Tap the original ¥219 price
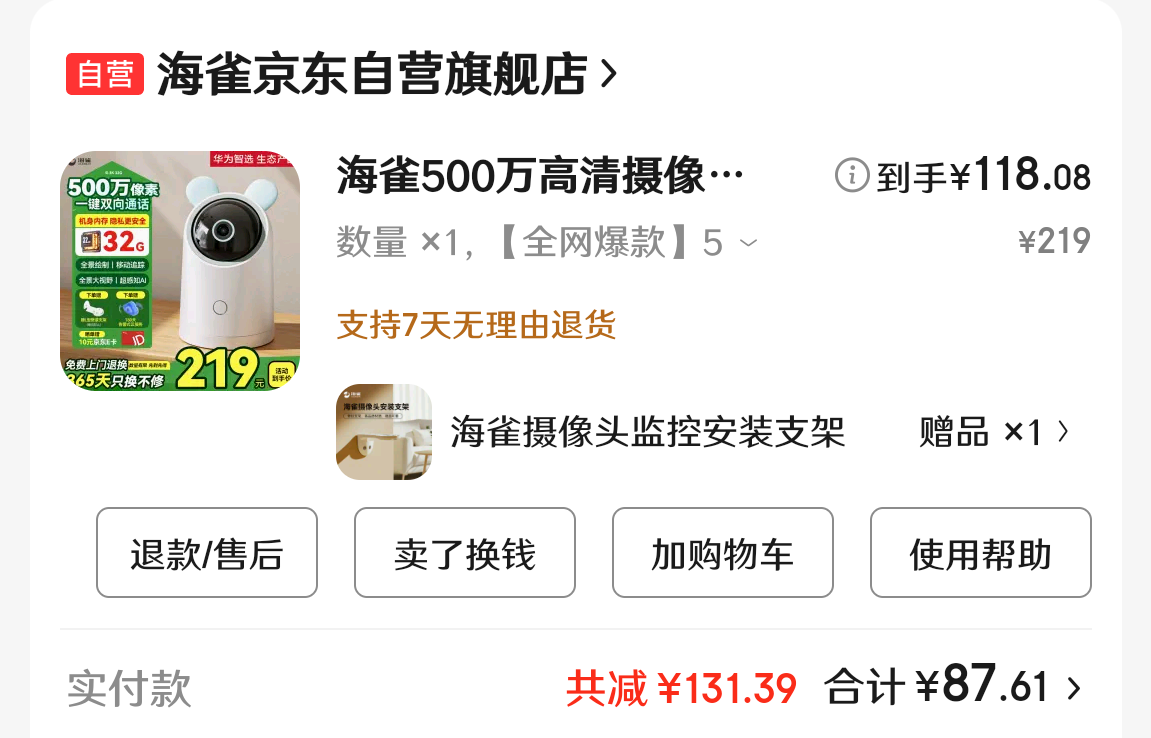Viewport: 1151px width, 738px height. pyautogui.click(x=1054, y=242)
